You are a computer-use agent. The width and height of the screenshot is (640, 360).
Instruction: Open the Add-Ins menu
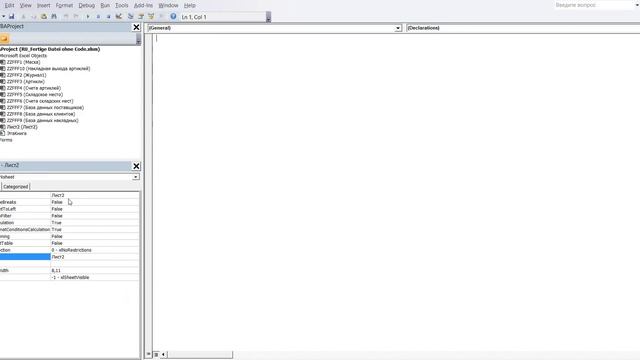point(143,5)
